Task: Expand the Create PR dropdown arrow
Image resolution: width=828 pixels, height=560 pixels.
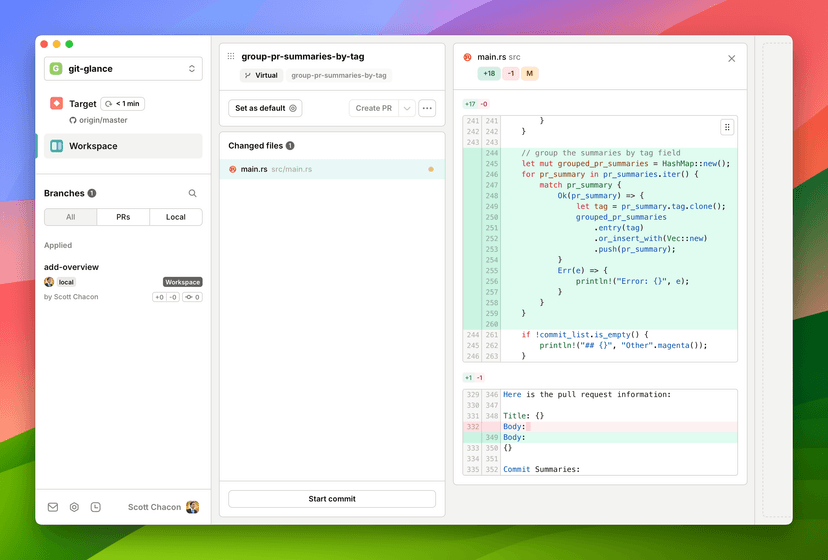Action: click(x=407, y=108)
